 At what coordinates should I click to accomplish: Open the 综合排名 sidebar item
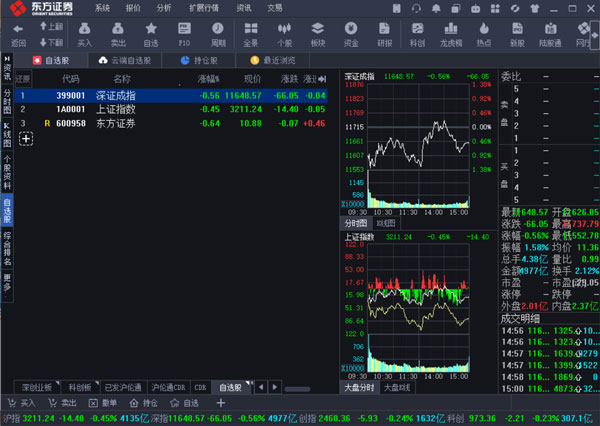pos(7,249)
